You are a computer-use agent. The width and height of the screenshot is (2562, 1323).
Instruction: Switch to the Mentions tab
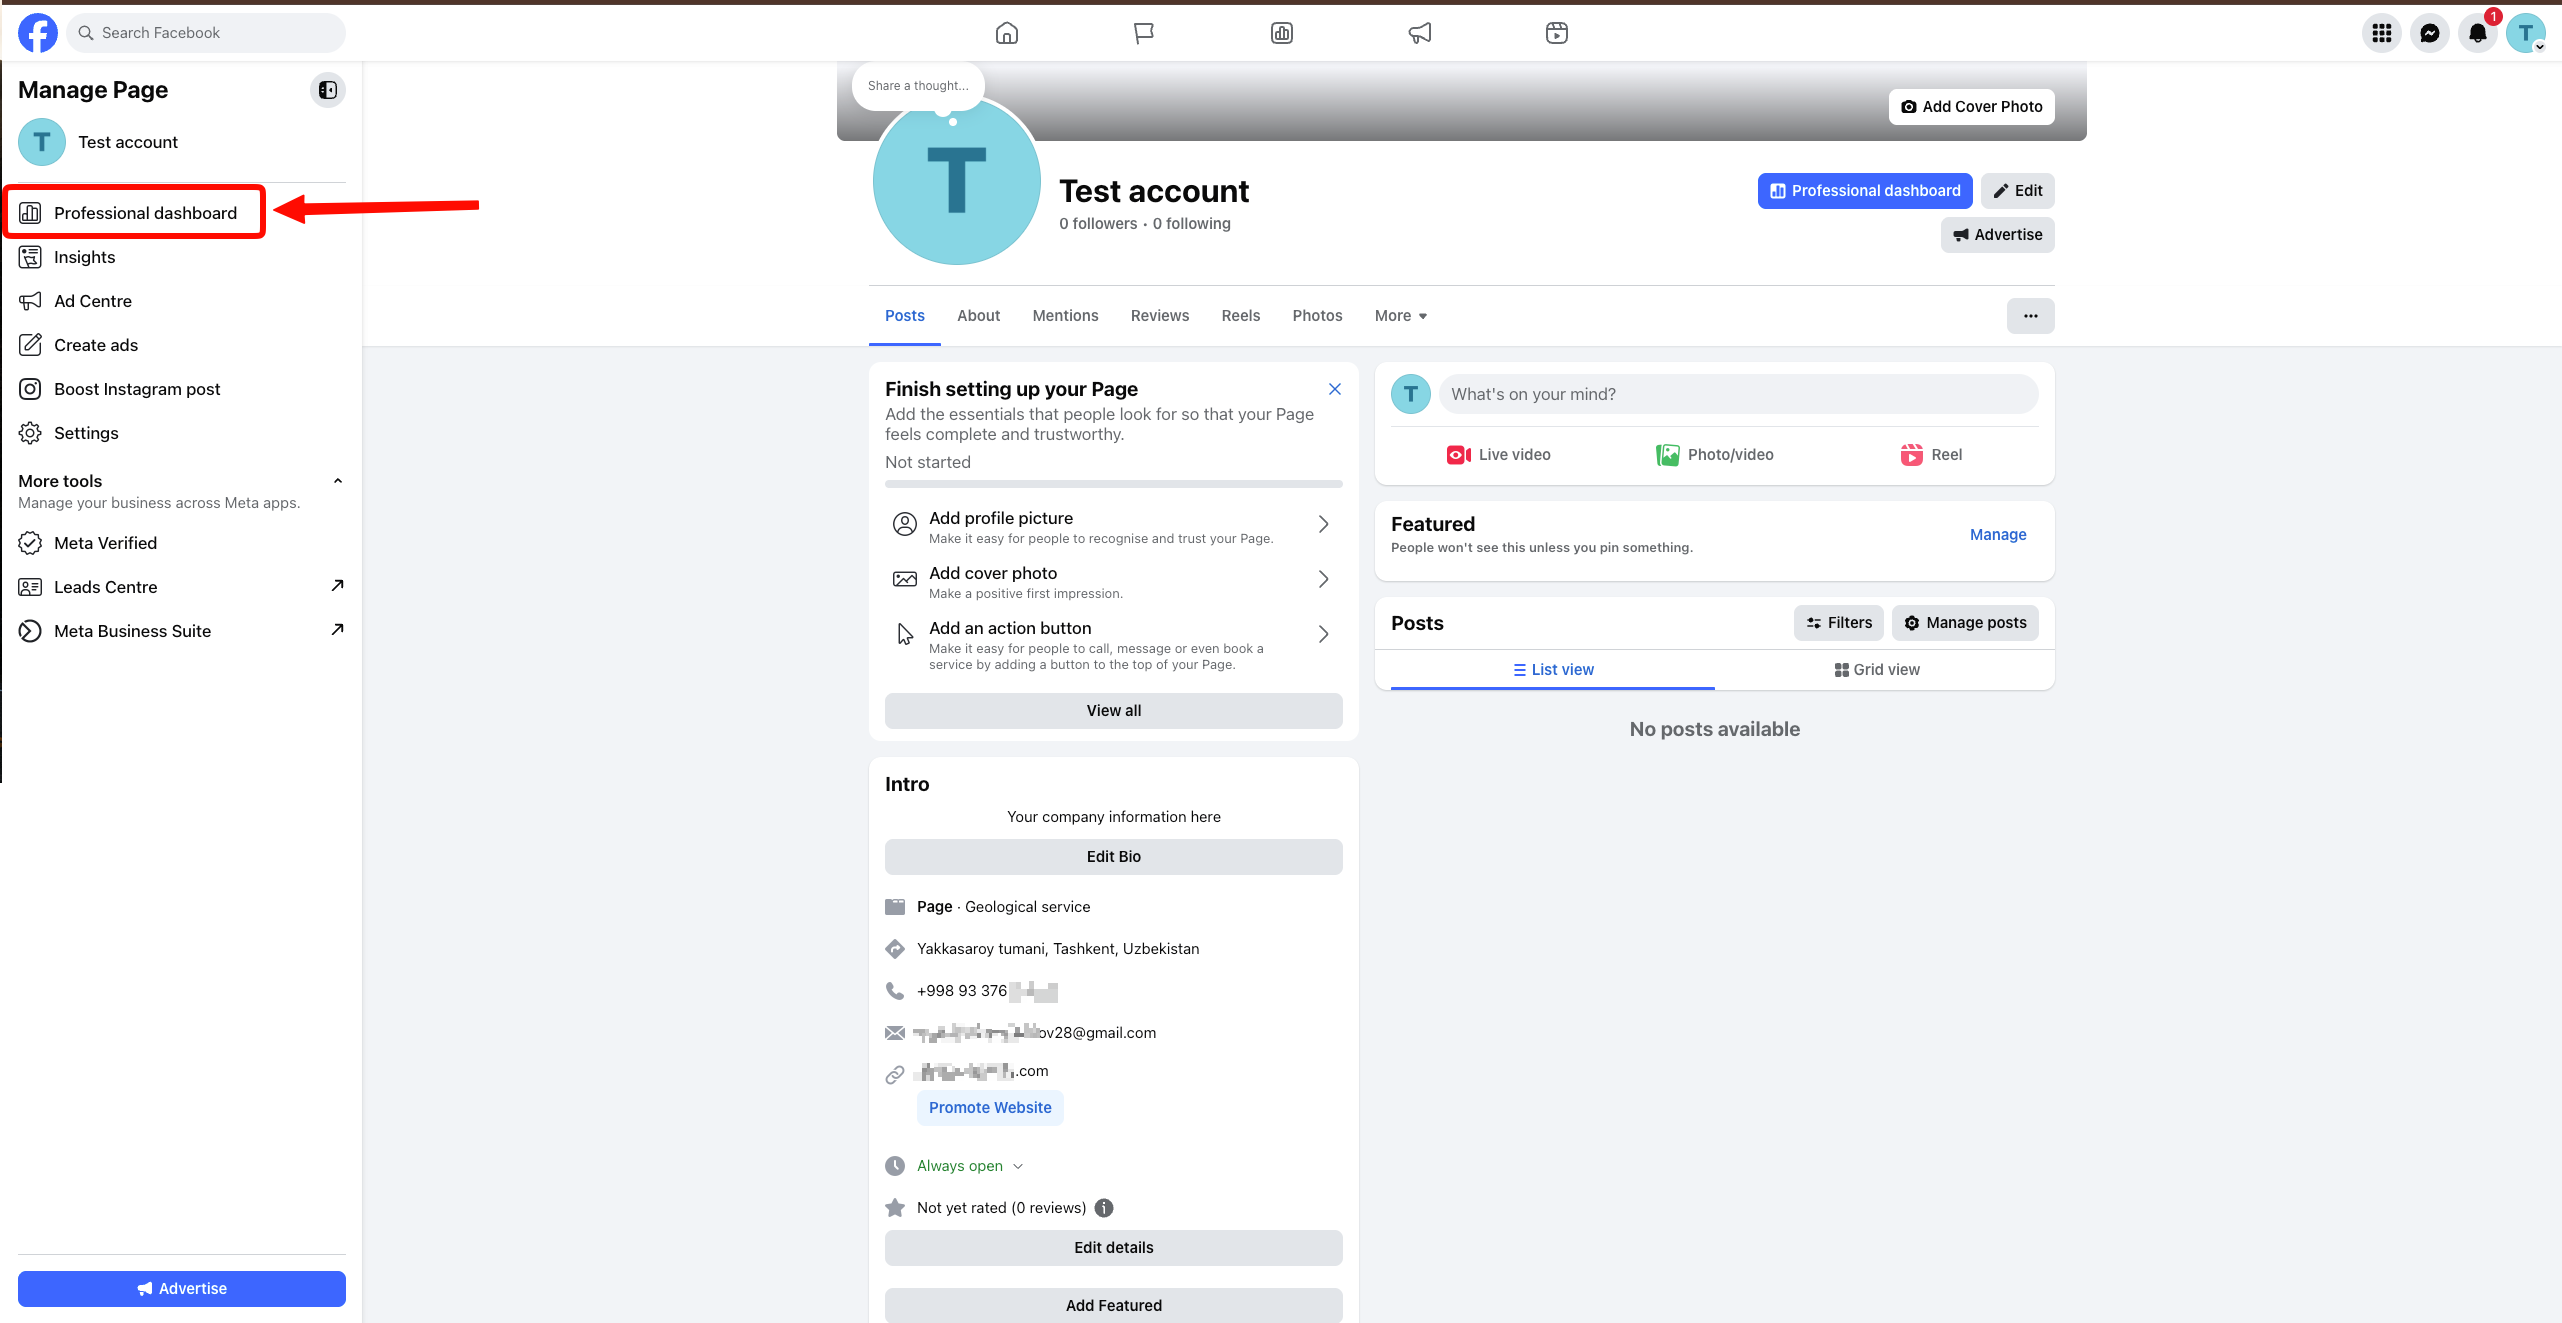tap(1065, 316)
